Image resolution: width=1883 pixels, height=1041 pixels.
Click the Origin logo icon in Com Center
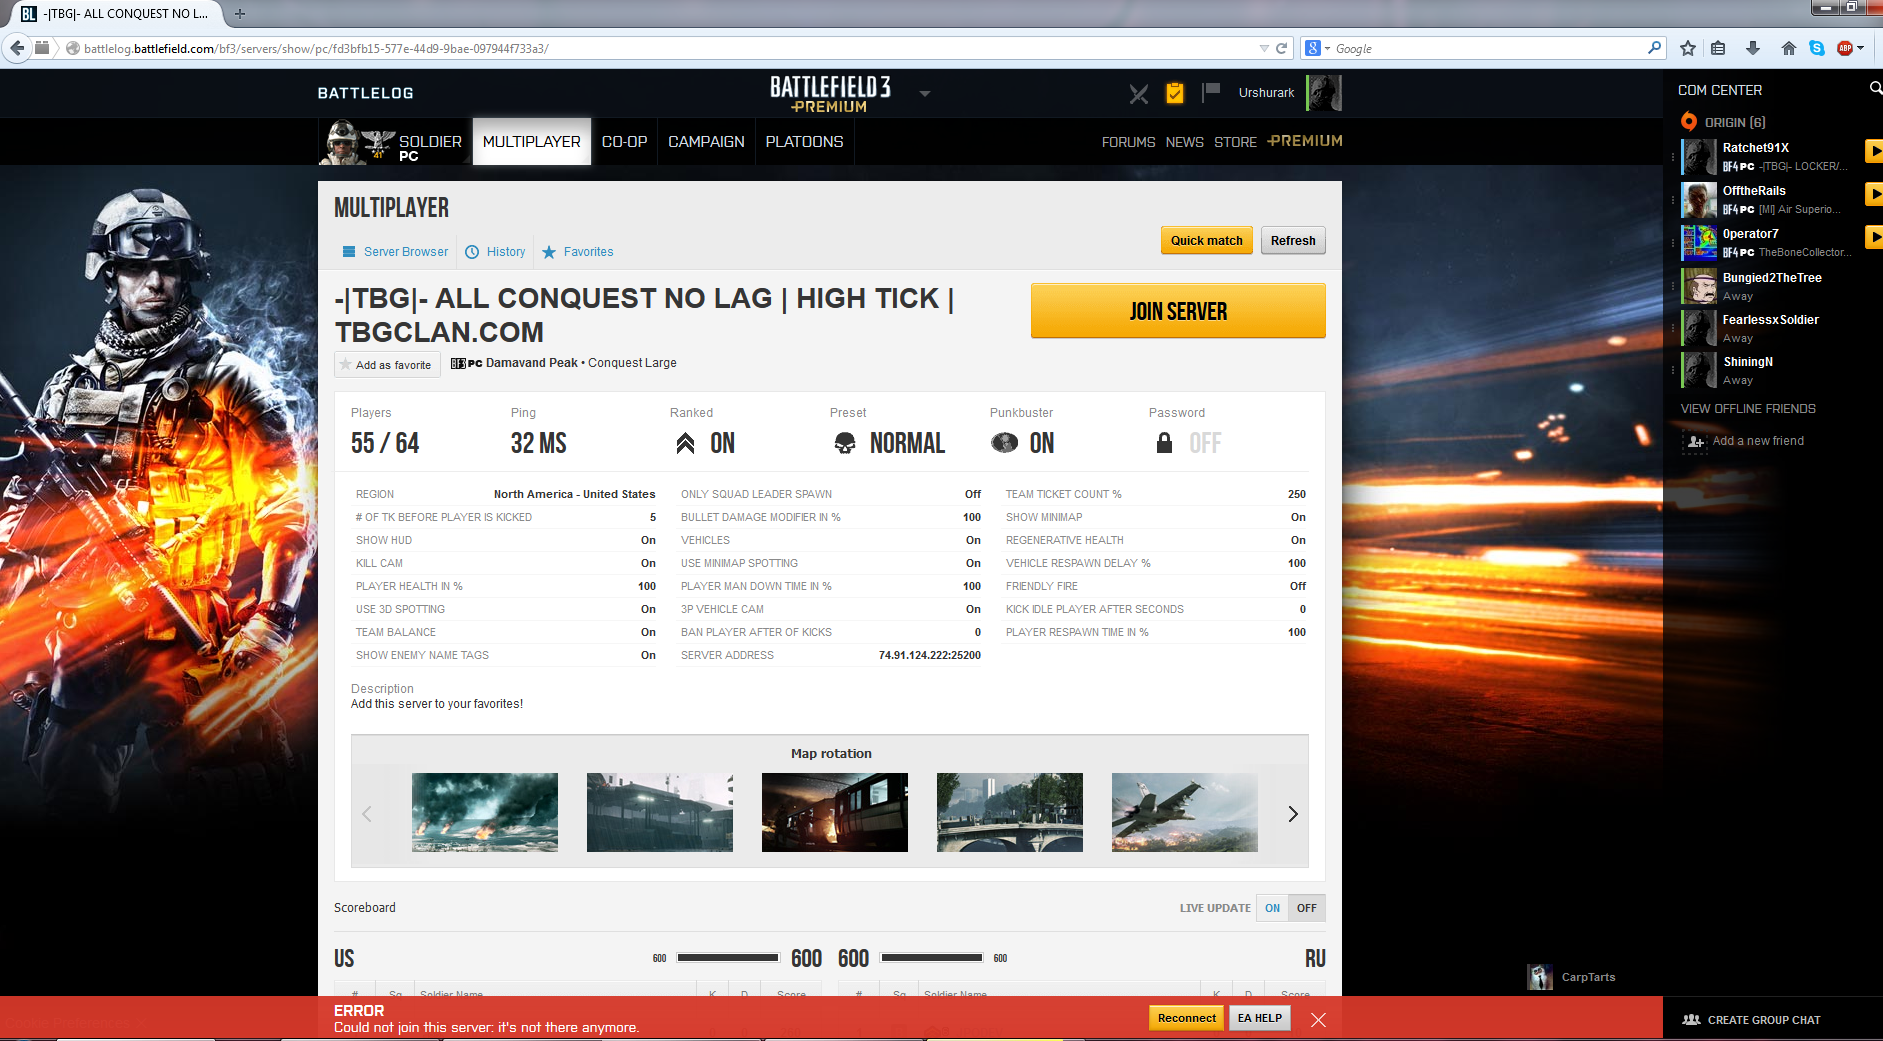coord(1689,122)
